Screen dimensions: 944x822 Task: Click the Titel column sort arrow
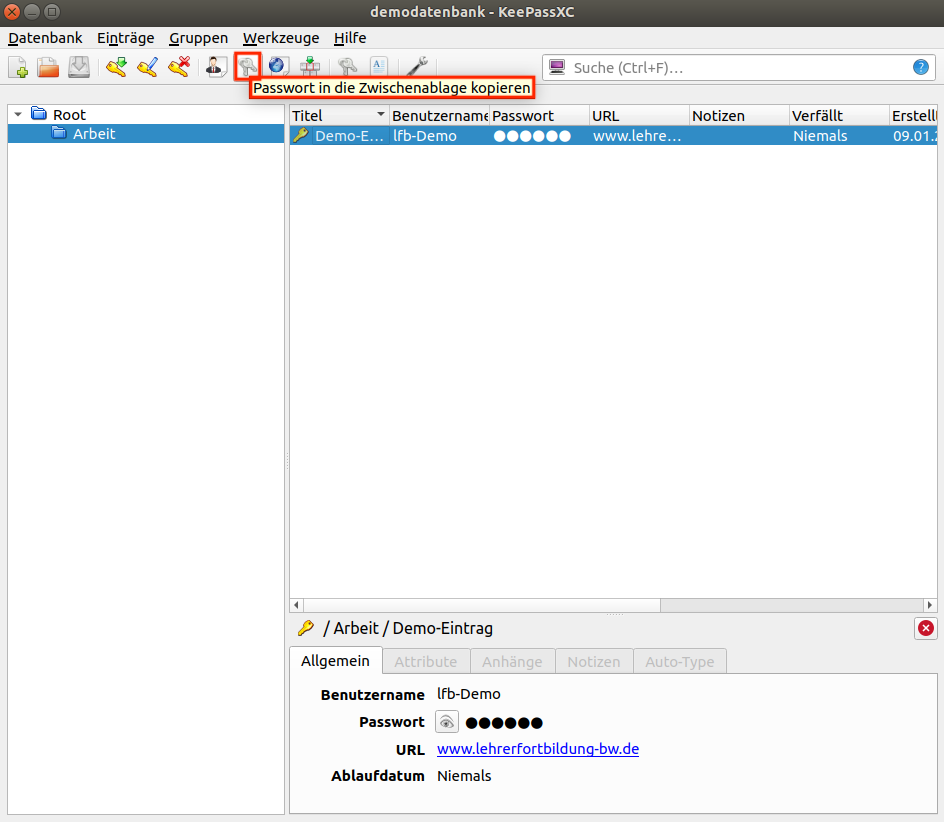click(380, 116)
